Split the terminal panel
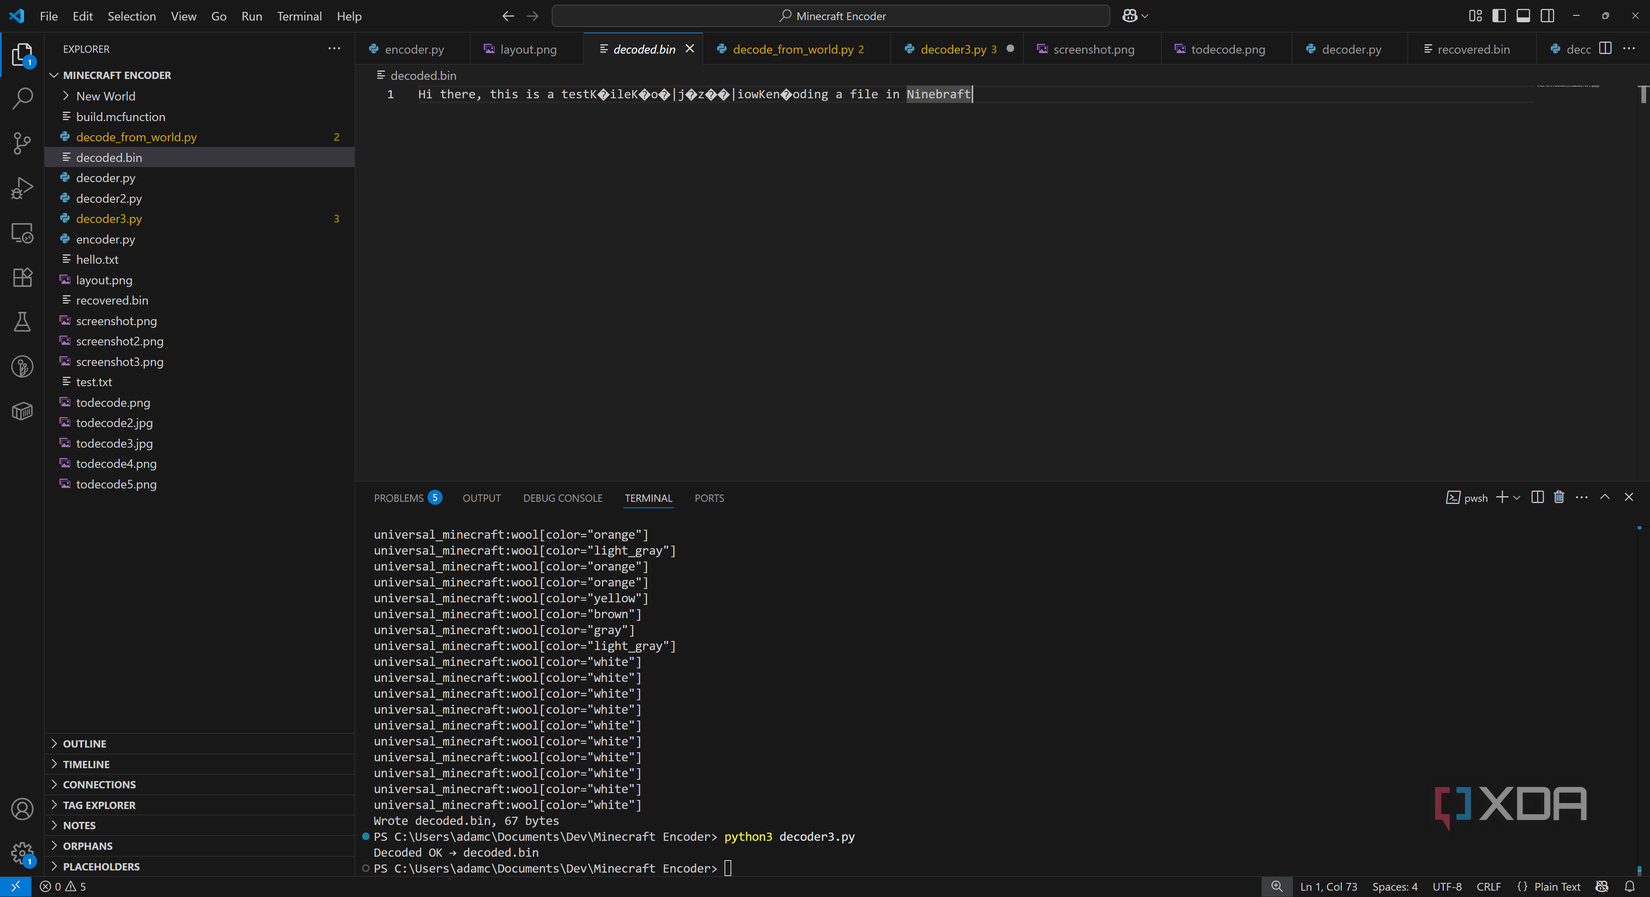 pos(1537,497)
